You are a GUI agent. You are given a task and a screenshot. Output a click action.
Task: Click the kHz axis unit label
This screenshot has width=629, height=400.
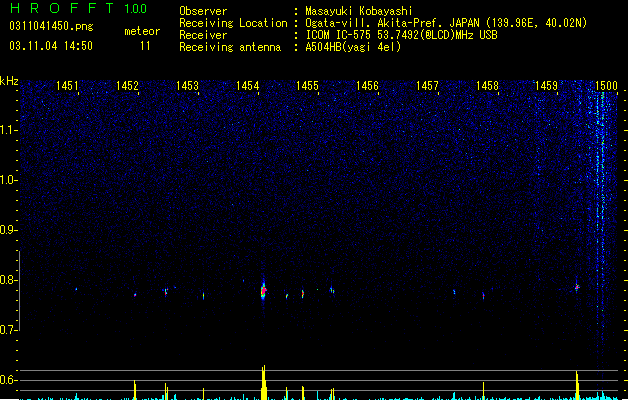(9, 81)
